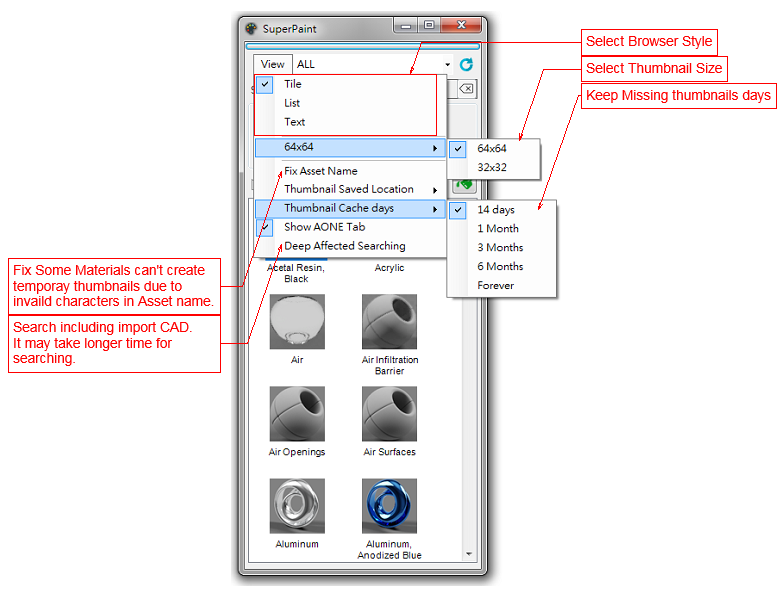783x599 pixels.
Task: Click the green paint icon behind the submenu
Action: coord(465,185)
